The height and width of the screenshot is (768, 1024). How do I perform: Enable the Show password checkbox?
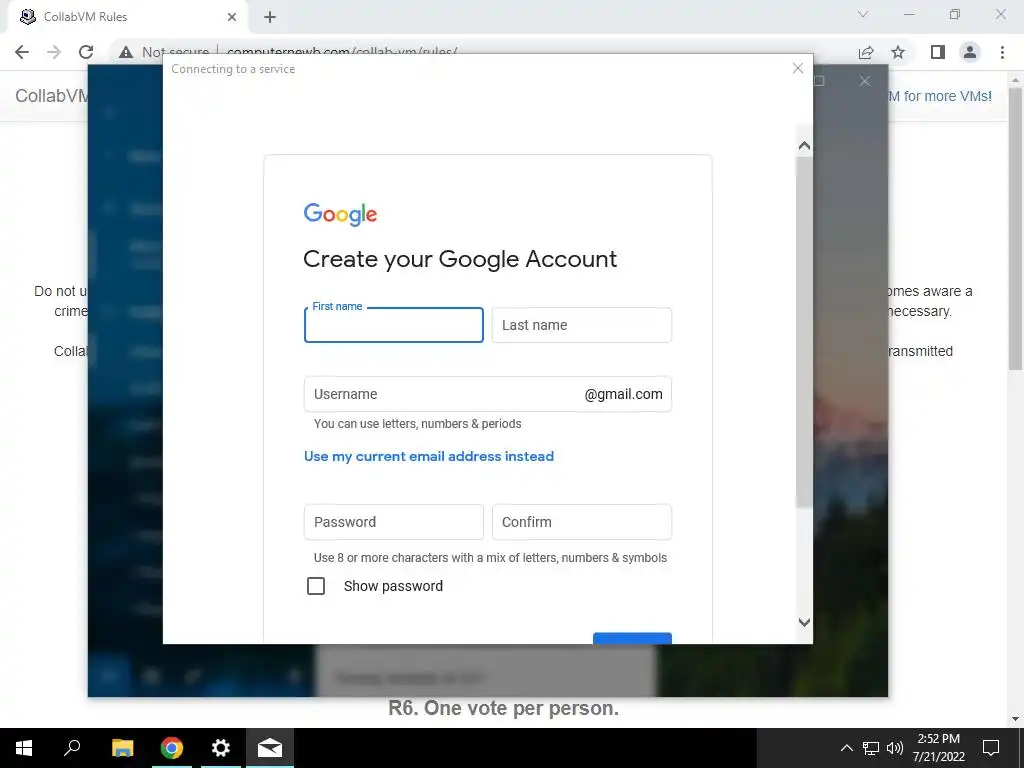(316, 586)
